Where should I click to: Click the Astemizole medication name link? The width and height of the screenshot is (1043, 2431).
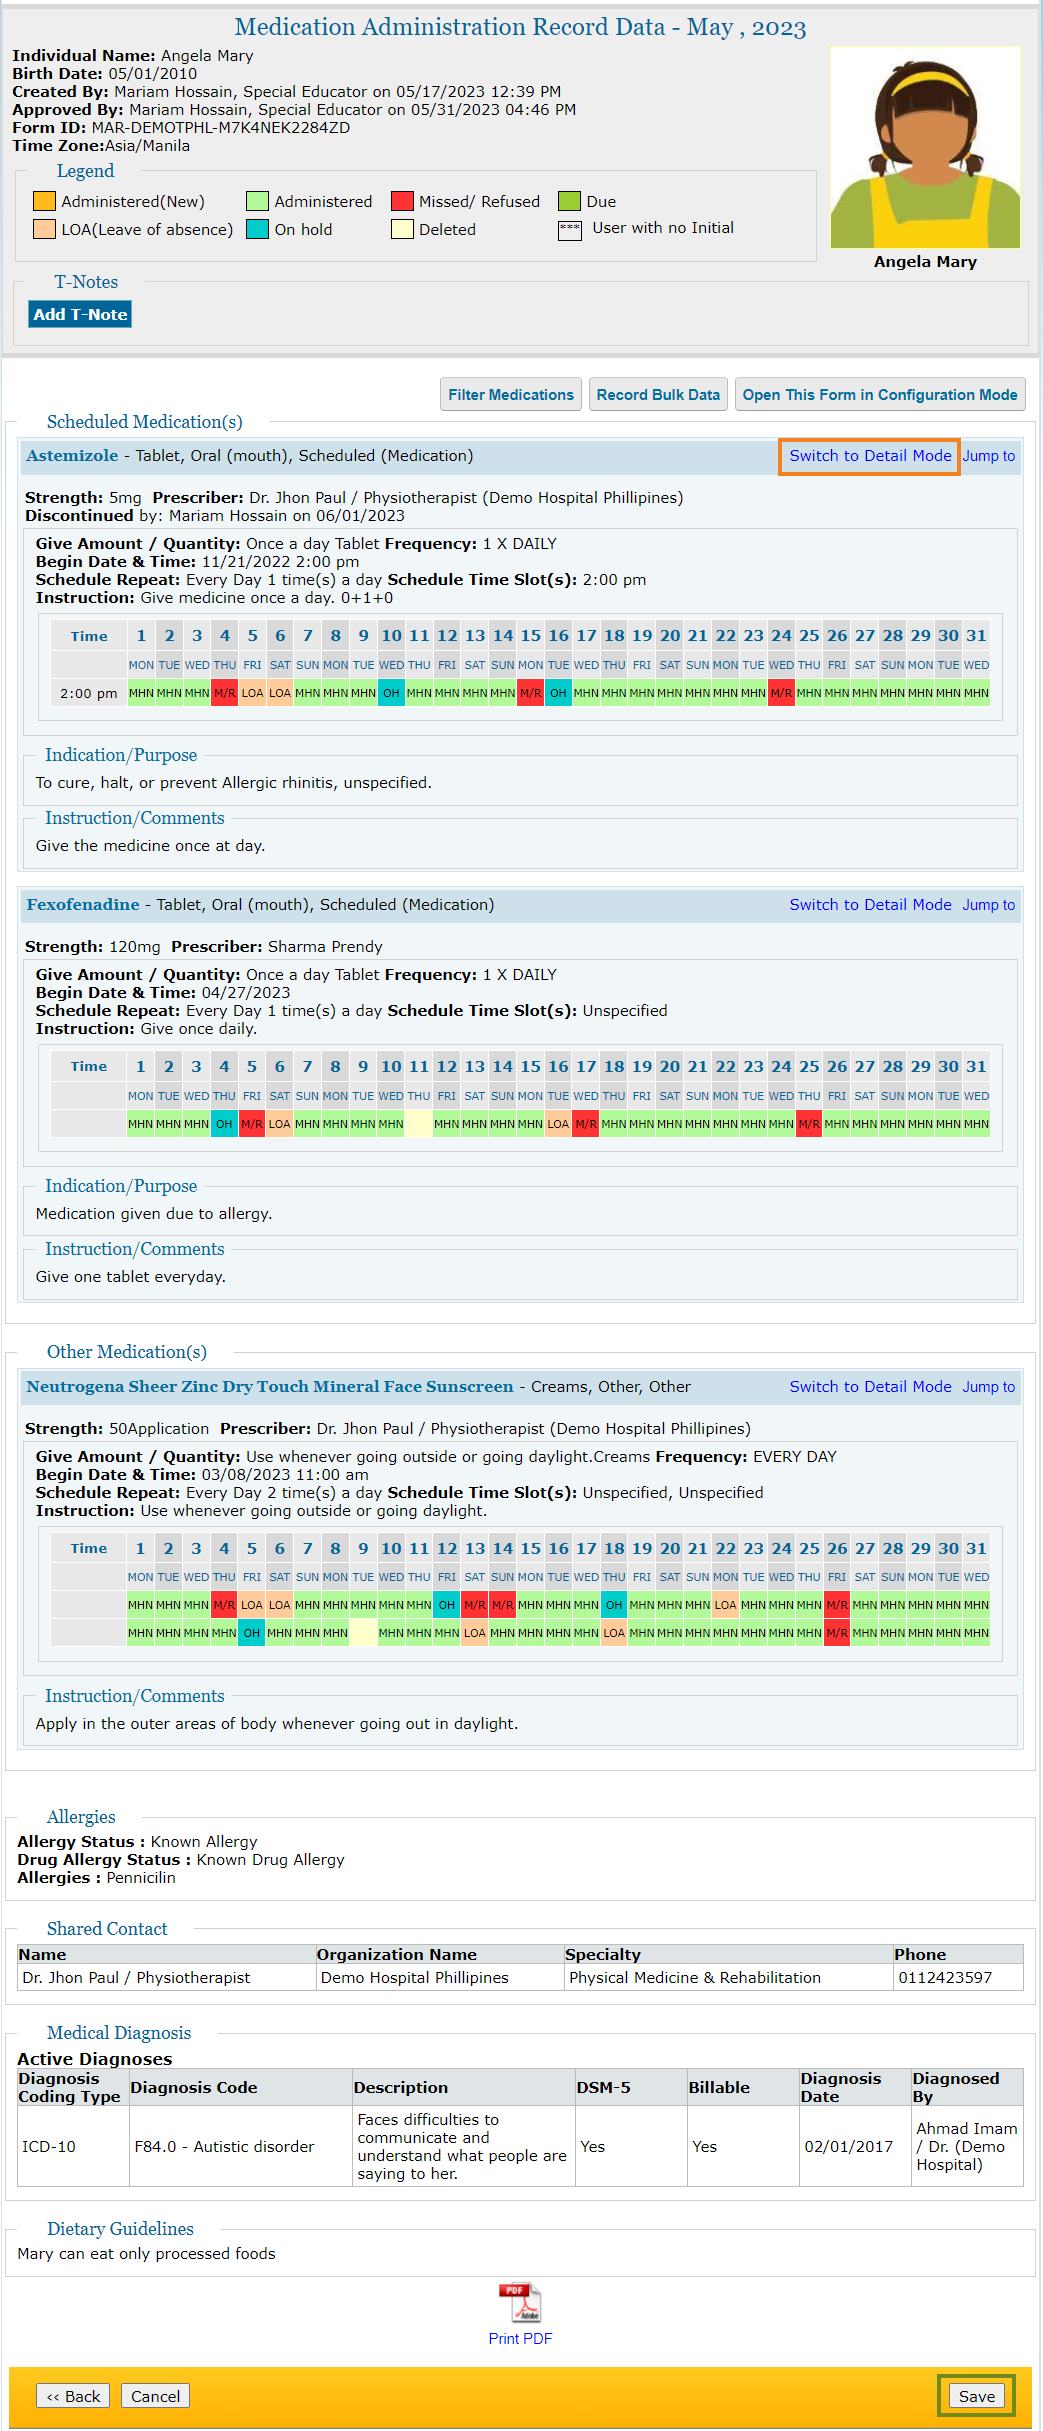[72, 456]
